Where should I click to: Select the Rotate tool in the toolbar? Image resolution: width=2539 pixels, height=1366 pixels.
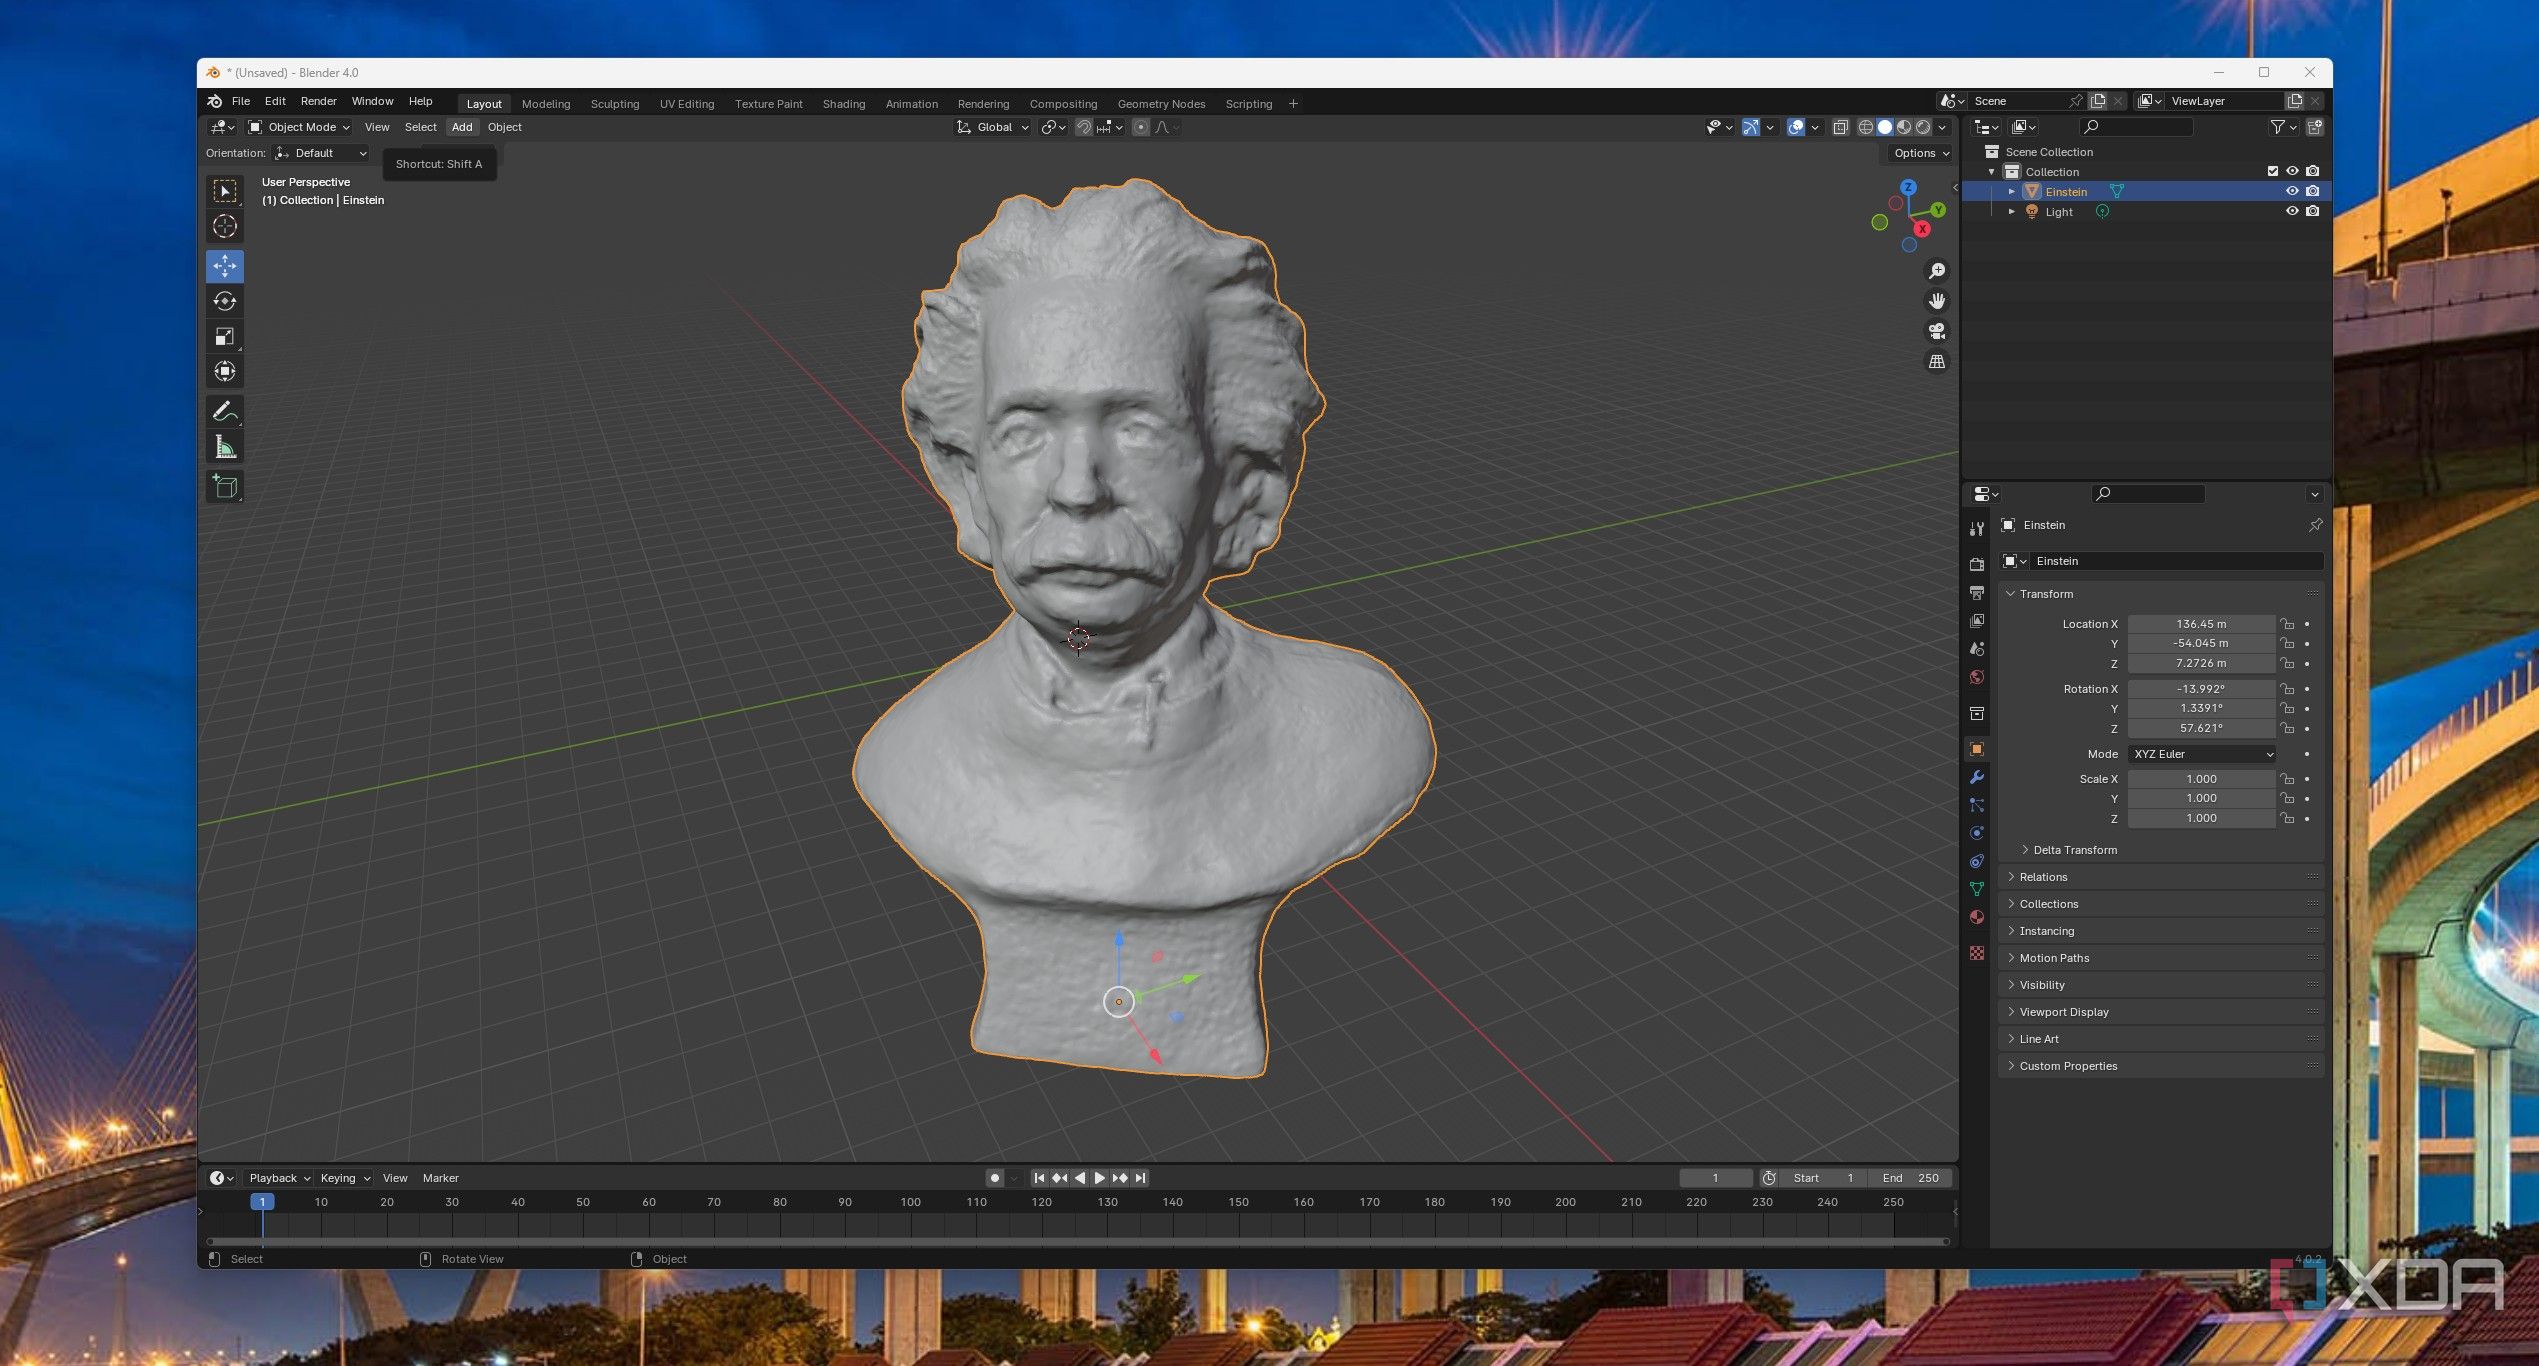click(224, 301)
